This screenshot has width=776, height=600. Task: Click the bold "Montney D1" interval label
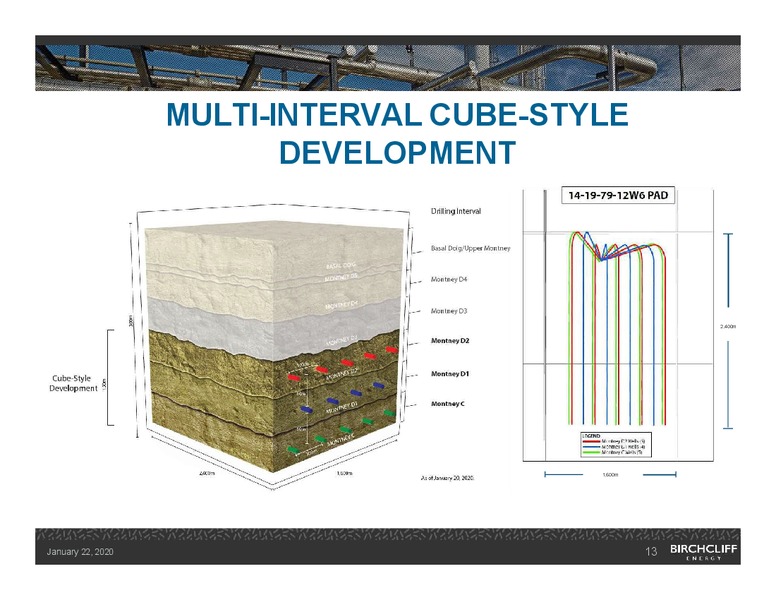(450, 374)
